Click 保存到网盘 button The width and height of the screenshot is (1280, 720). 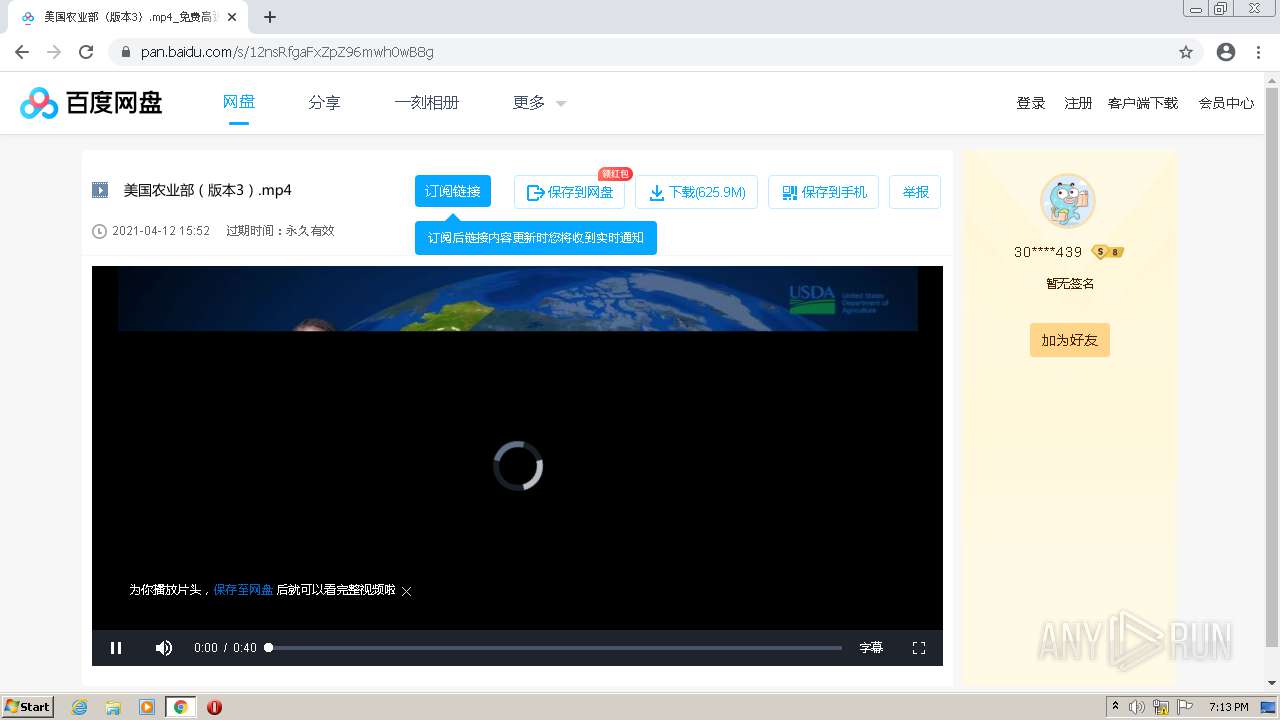click(x=570, y=192)
